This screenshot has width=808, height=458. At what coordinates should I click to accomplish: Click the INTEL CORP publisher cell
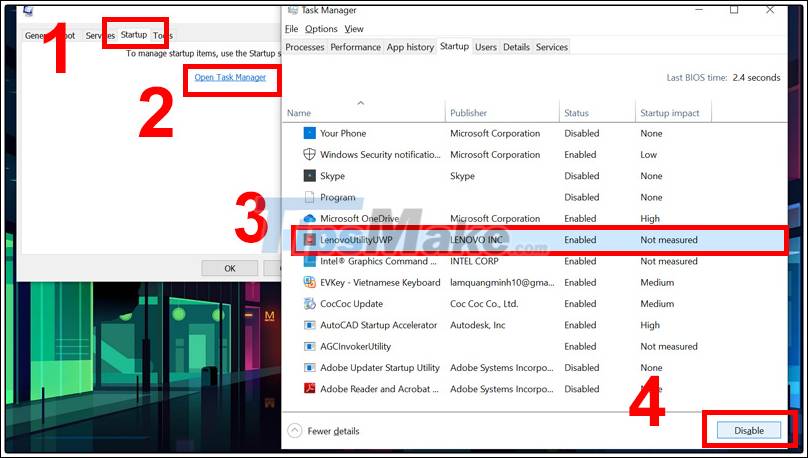pos(474,261)
